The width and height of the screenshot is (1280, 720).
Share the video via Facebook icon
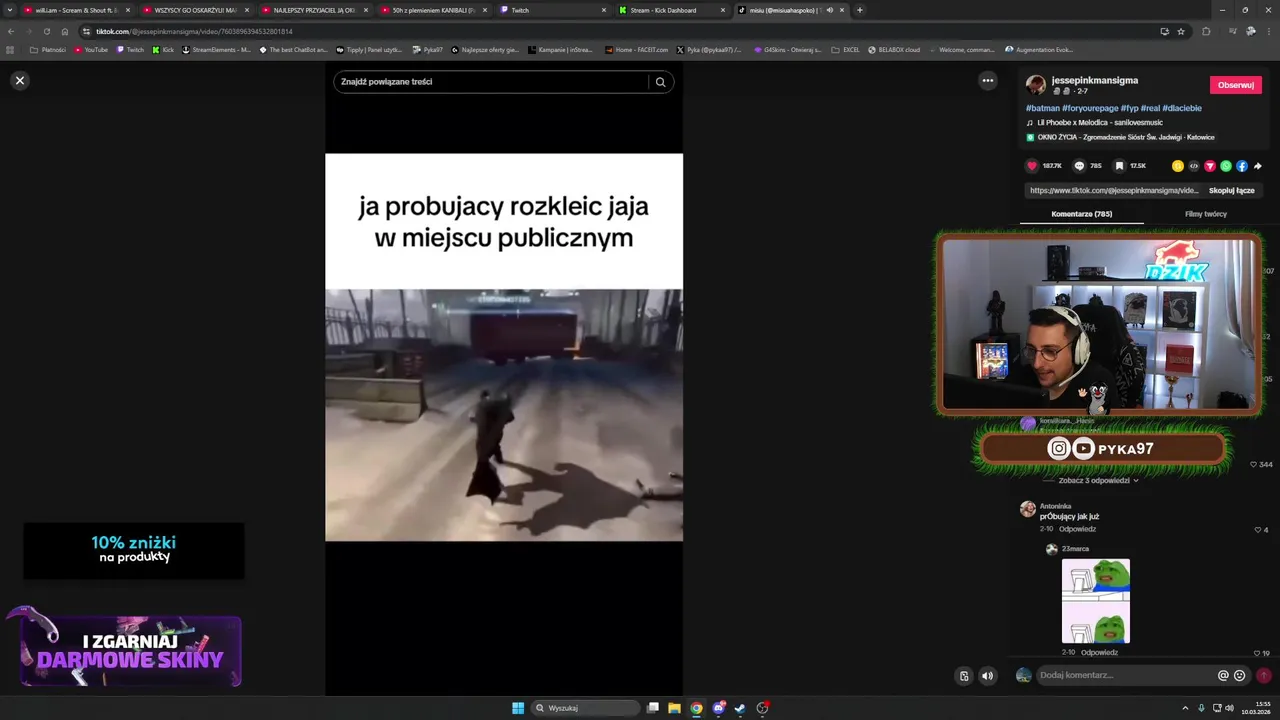click(1241, 166)
